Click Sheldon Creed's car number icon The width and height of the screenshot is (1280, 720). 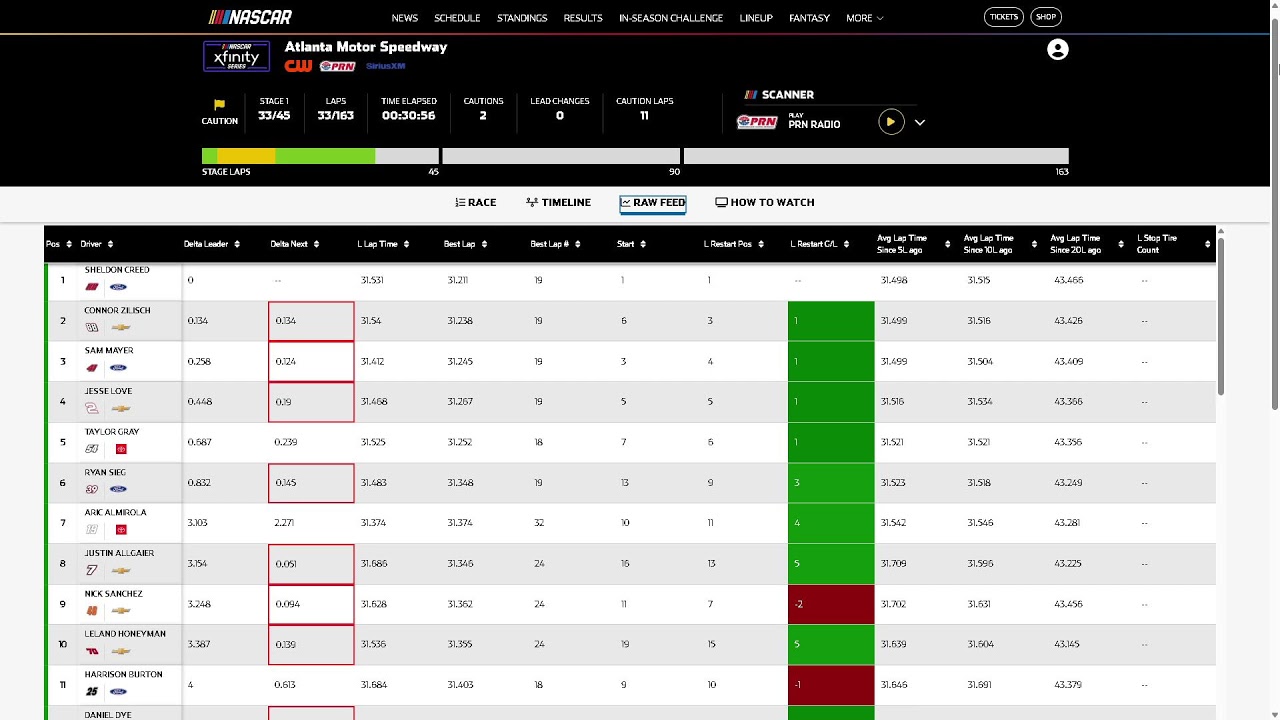(x=92, y=287)
